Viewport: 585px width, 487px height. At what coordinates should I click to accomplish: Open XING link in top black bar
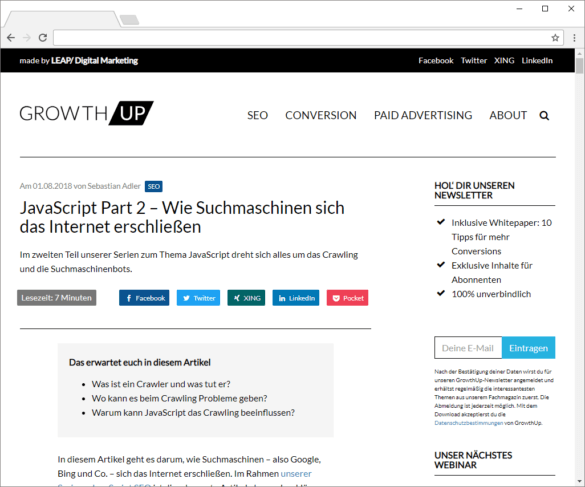point(504,60)
